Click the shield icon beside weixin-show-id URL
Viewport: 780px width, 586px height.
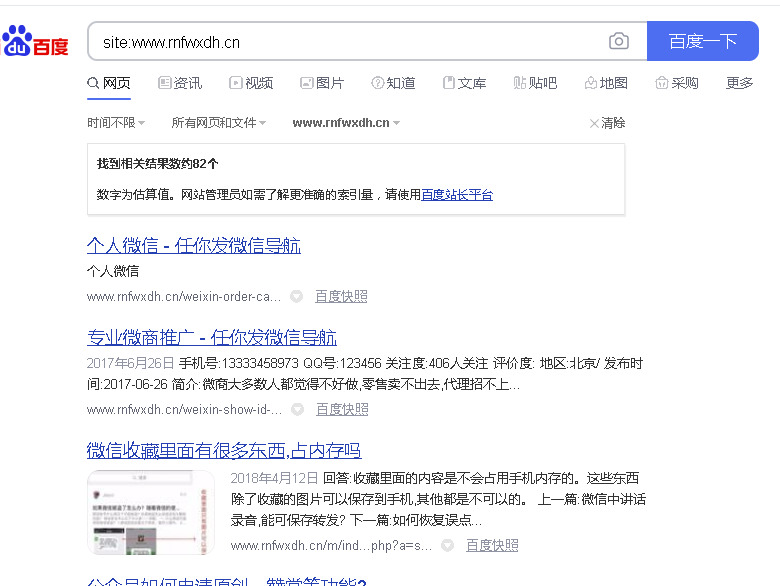297,409
